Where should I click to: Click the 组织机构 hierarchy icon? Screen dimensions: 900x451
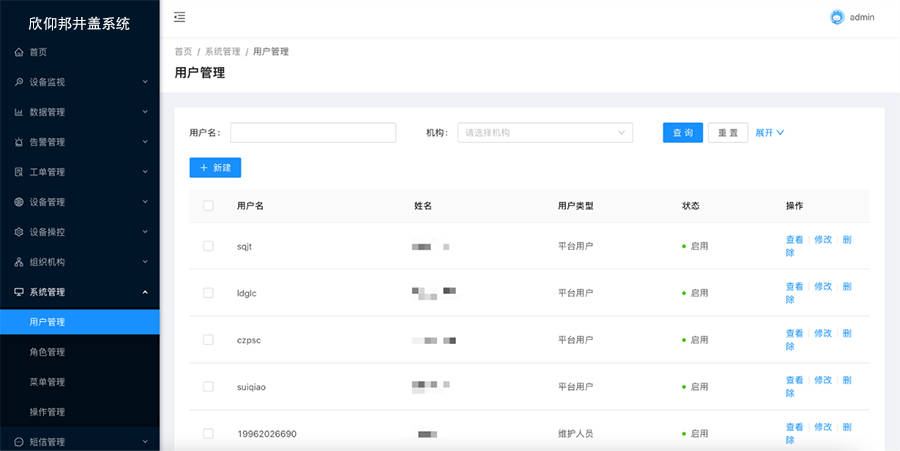tap(19, 262)
